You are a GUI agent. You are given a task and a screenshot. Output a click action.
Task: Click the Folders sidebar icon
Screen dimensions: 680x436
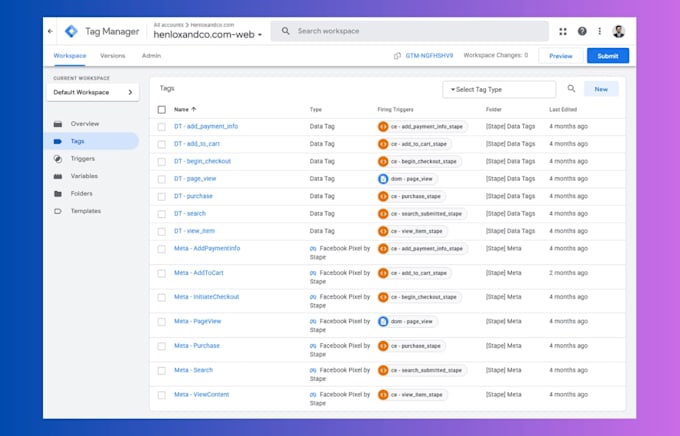58,193
